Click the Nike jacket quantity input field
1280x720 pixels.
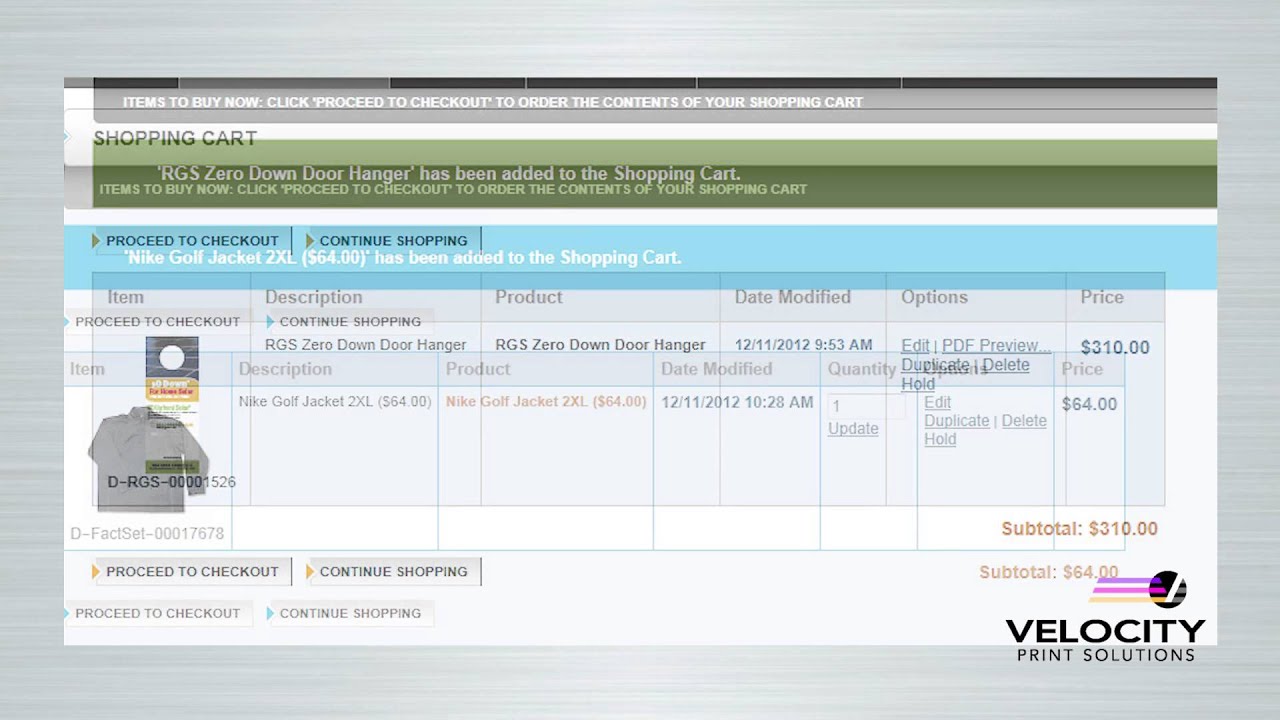866,406
